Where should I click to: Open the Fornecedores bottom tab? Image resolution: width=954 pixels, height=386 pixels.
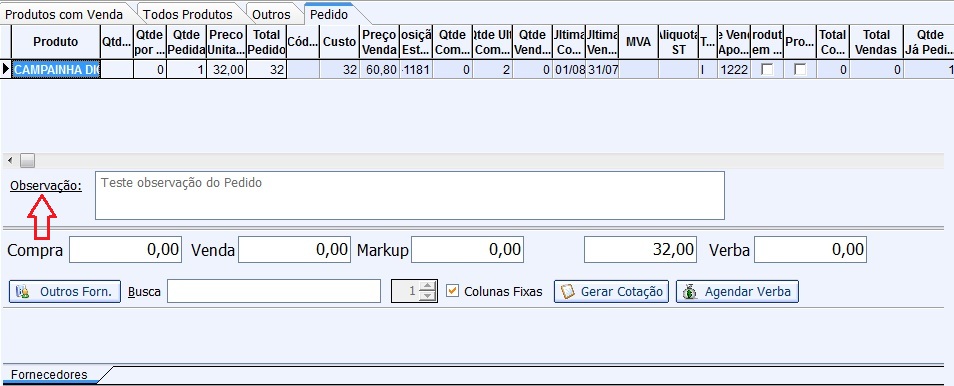(49, 374)
